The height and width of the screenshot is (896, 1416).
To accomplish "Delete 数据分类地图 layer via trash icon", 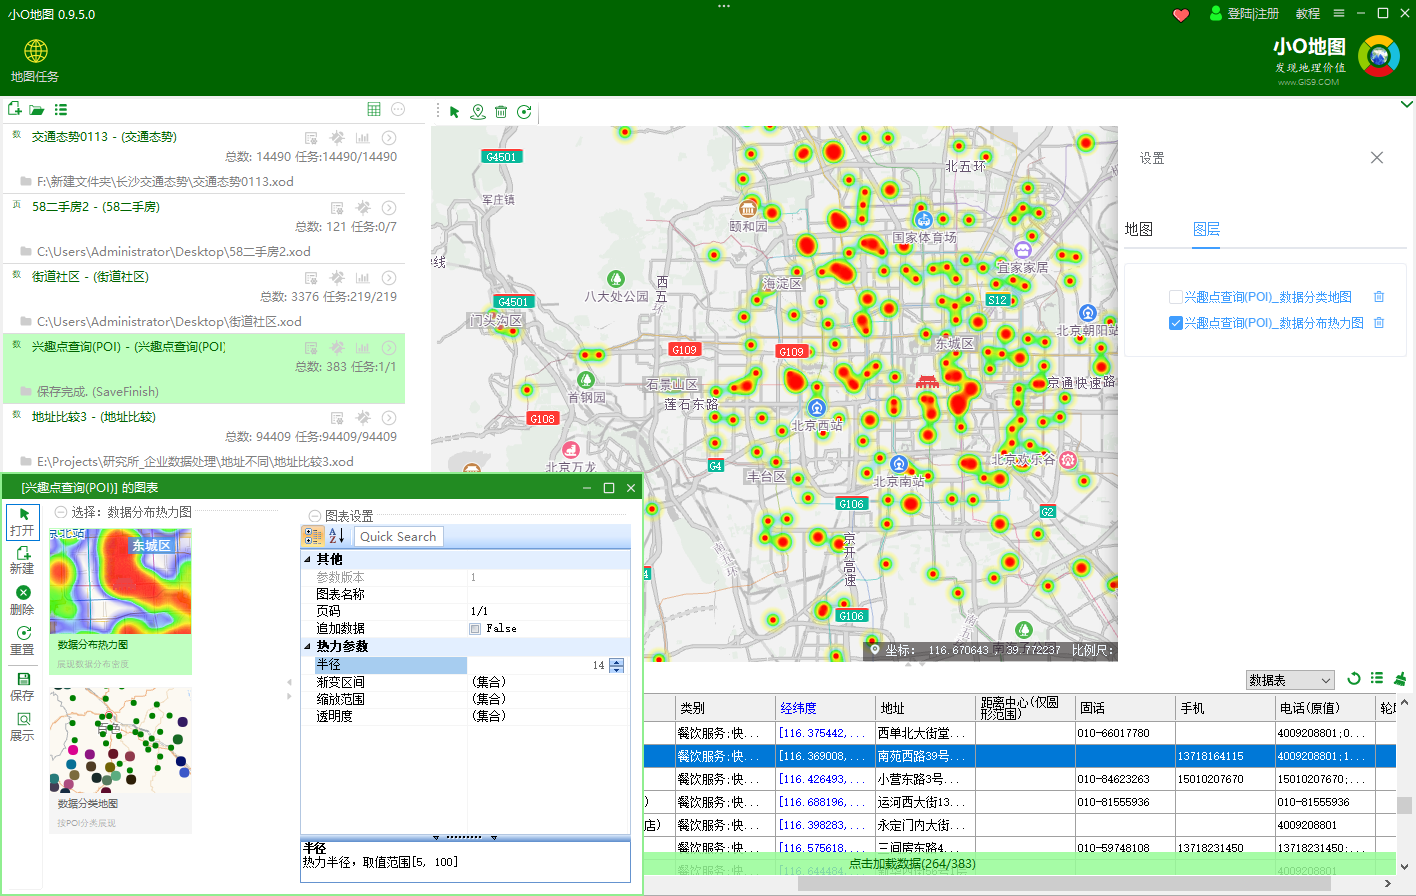I will (1379, 297).
